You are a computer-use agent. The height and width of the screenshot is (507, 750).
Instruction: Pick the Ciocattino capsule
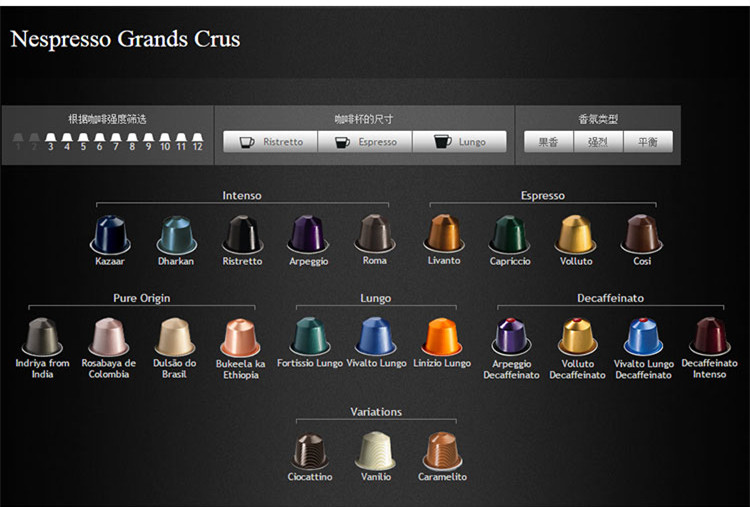(310, 451)
